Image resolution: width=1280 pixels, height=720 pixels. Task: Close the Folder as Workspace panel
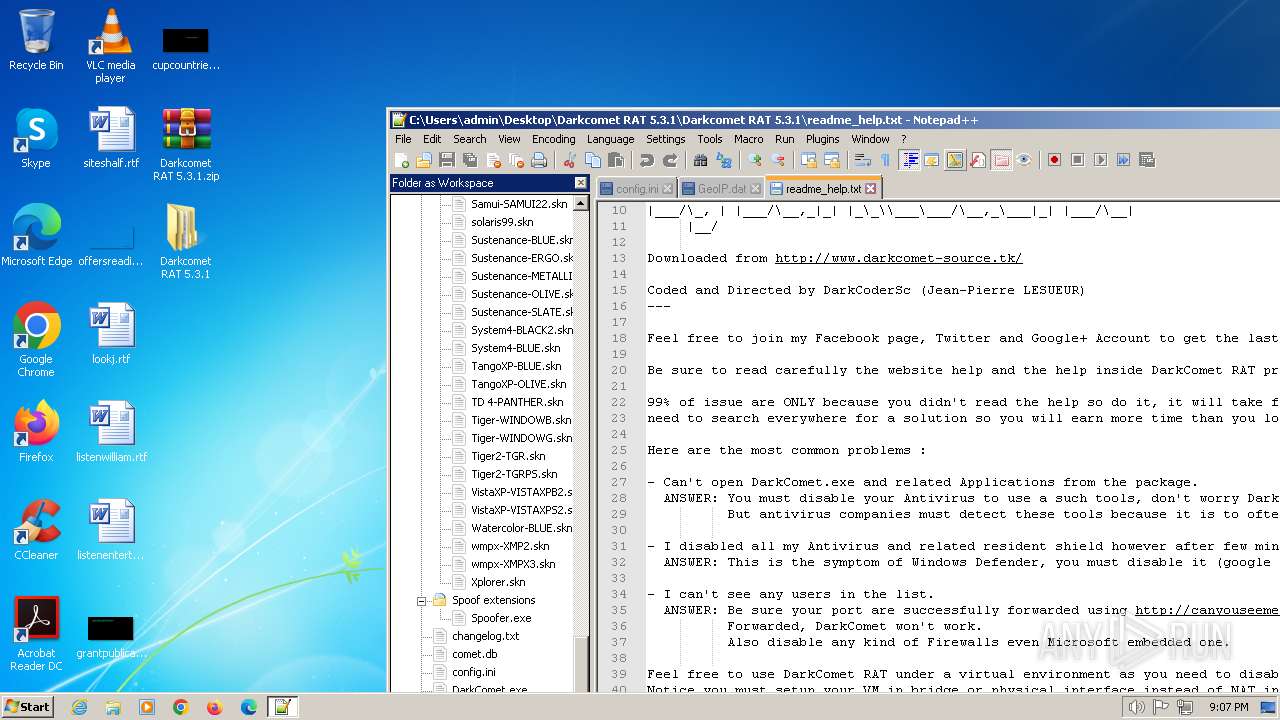pyautogui.click(x=580, y=183)
